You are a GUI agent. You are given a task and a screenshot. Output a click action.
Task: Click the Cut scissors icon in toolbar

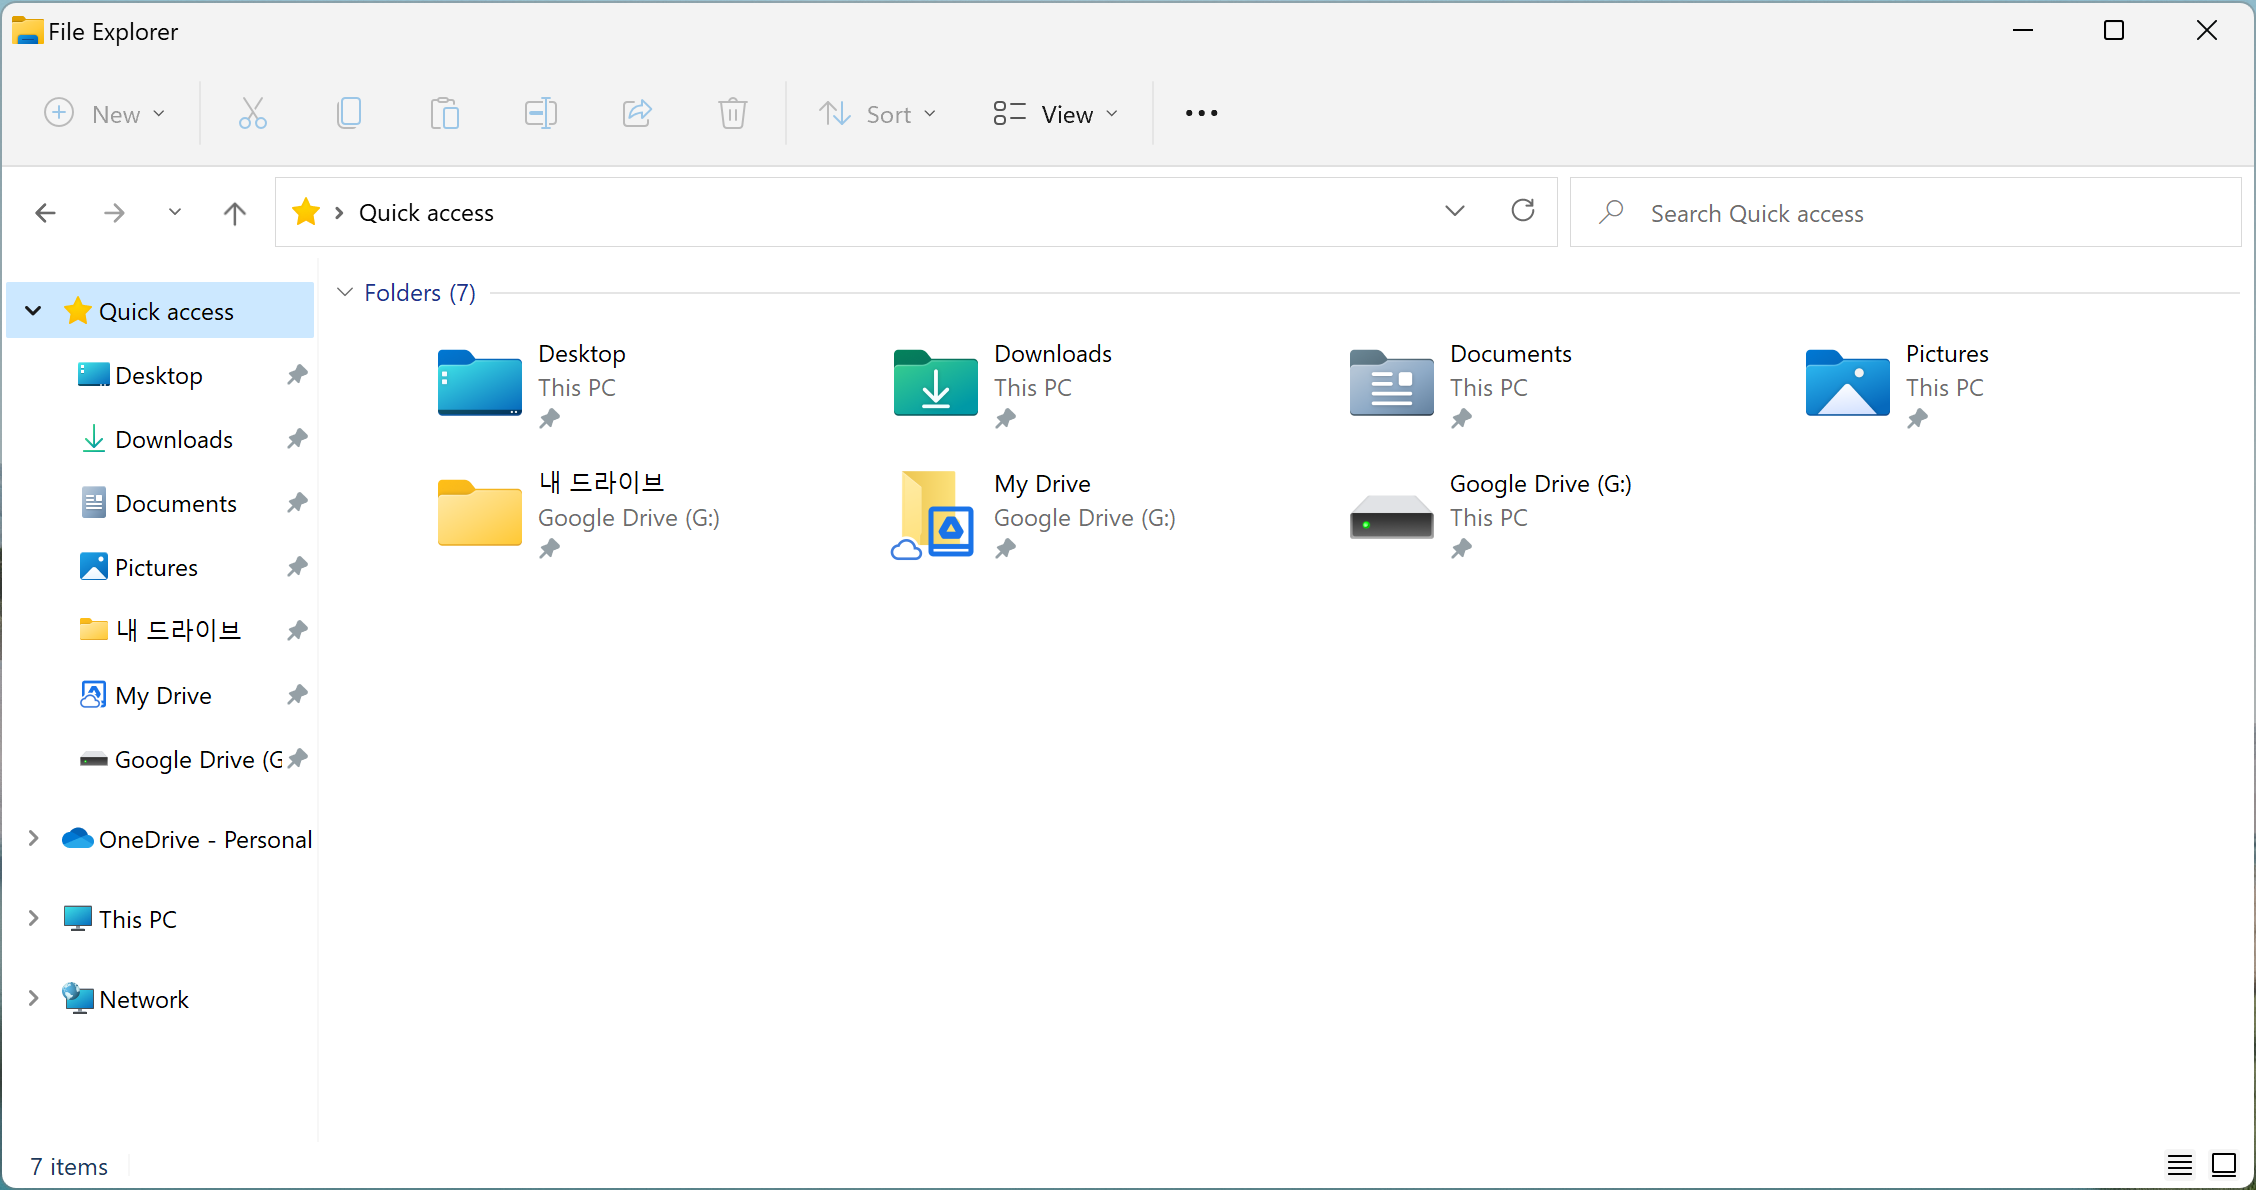[253, 113]
